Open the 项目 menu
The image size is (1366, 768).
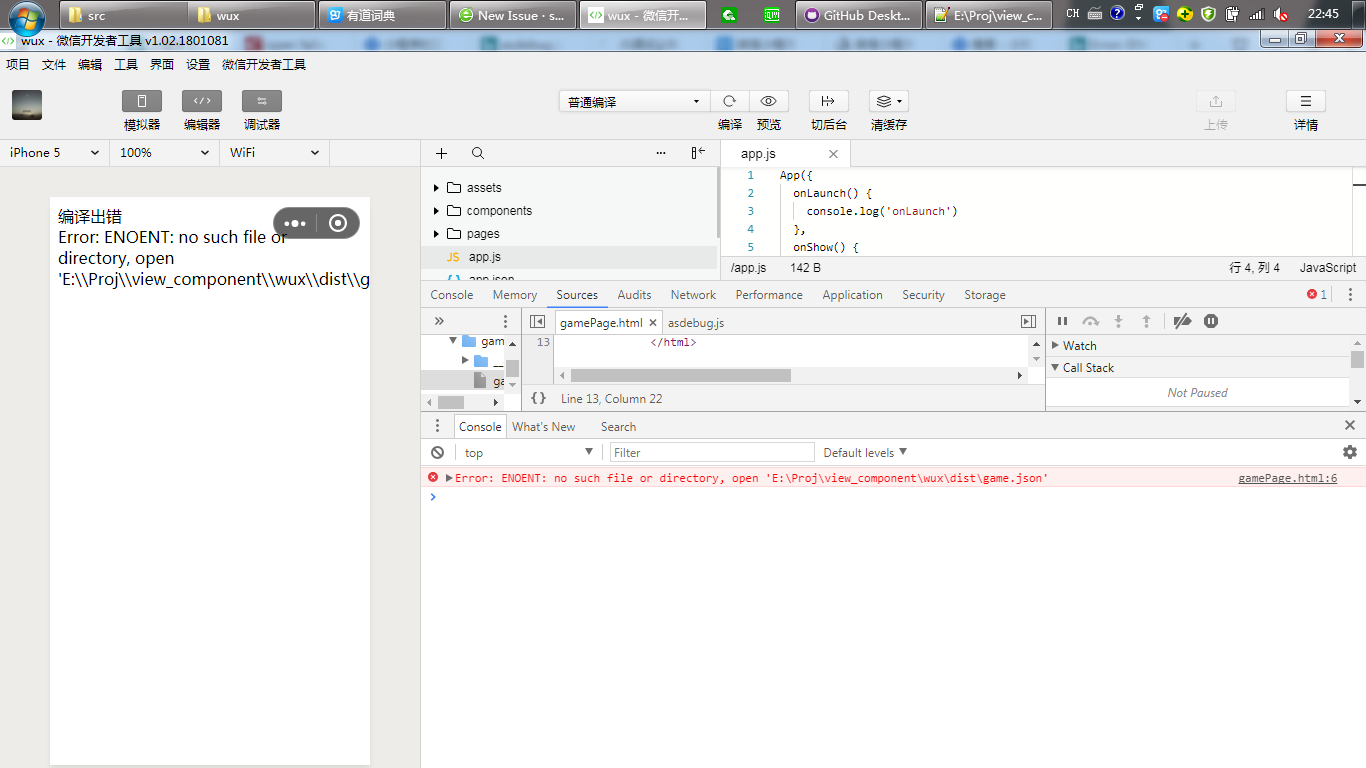18,64
